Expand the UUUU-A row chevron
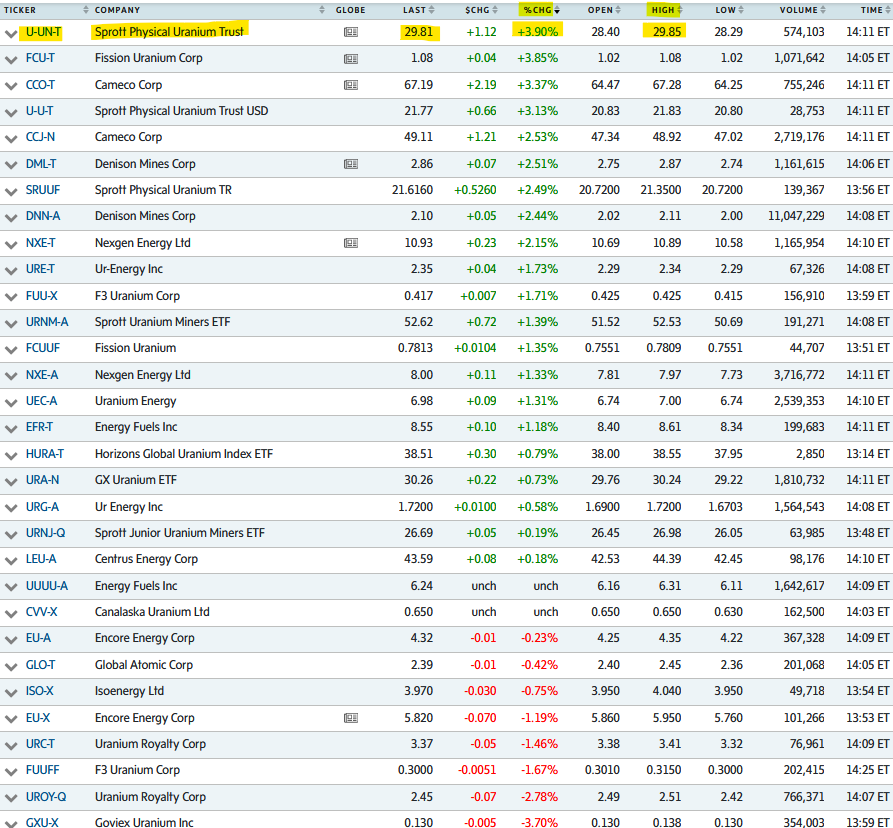Viewport: 893px width, 828px height. point(11,587)
